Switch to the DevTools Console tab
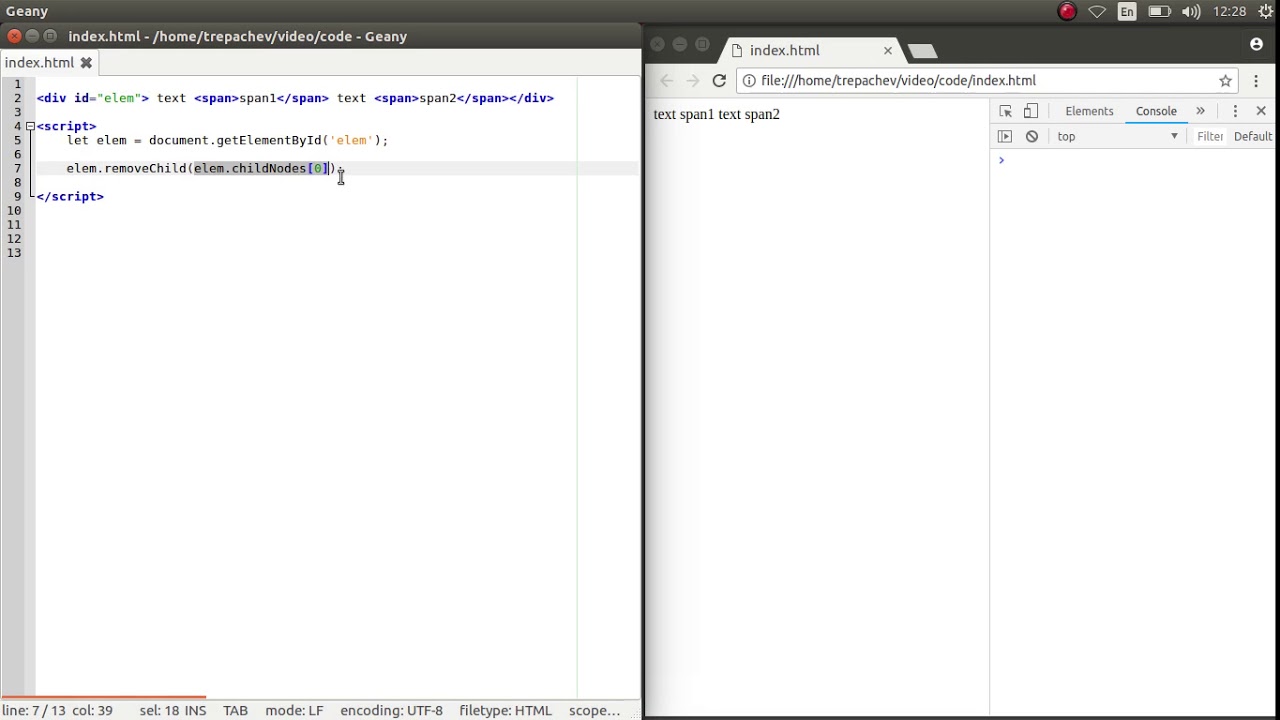Screen dimensions: 1280x720 [1156, 111]
